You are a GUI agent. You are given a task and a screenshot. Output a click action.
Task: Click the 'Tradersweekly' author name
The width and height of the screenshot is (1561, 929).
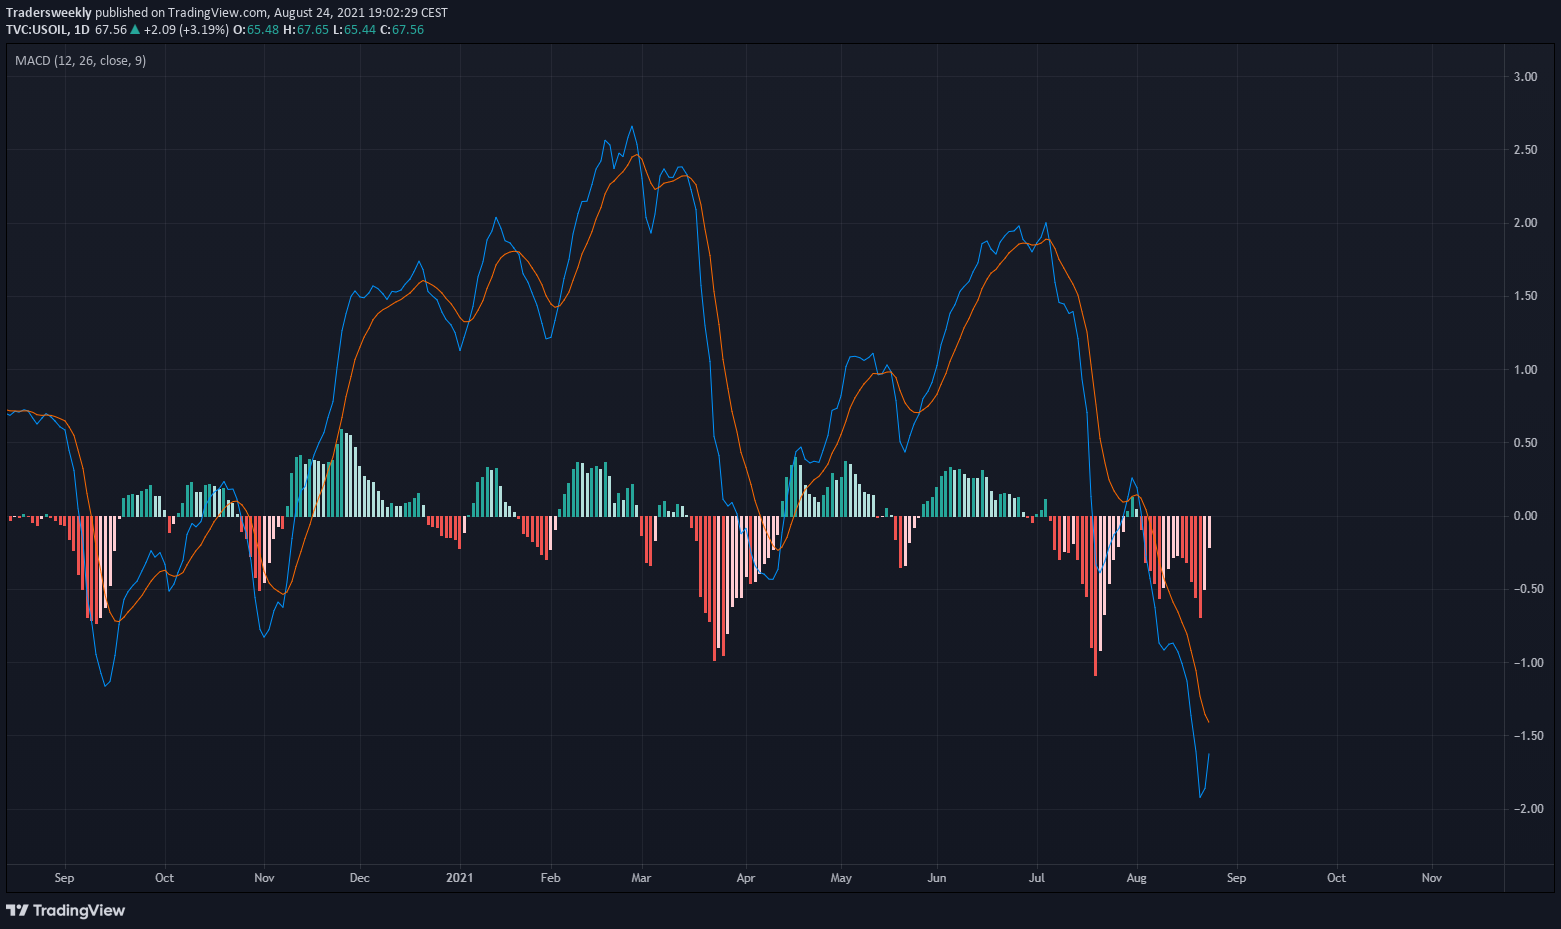coord(49,13)
